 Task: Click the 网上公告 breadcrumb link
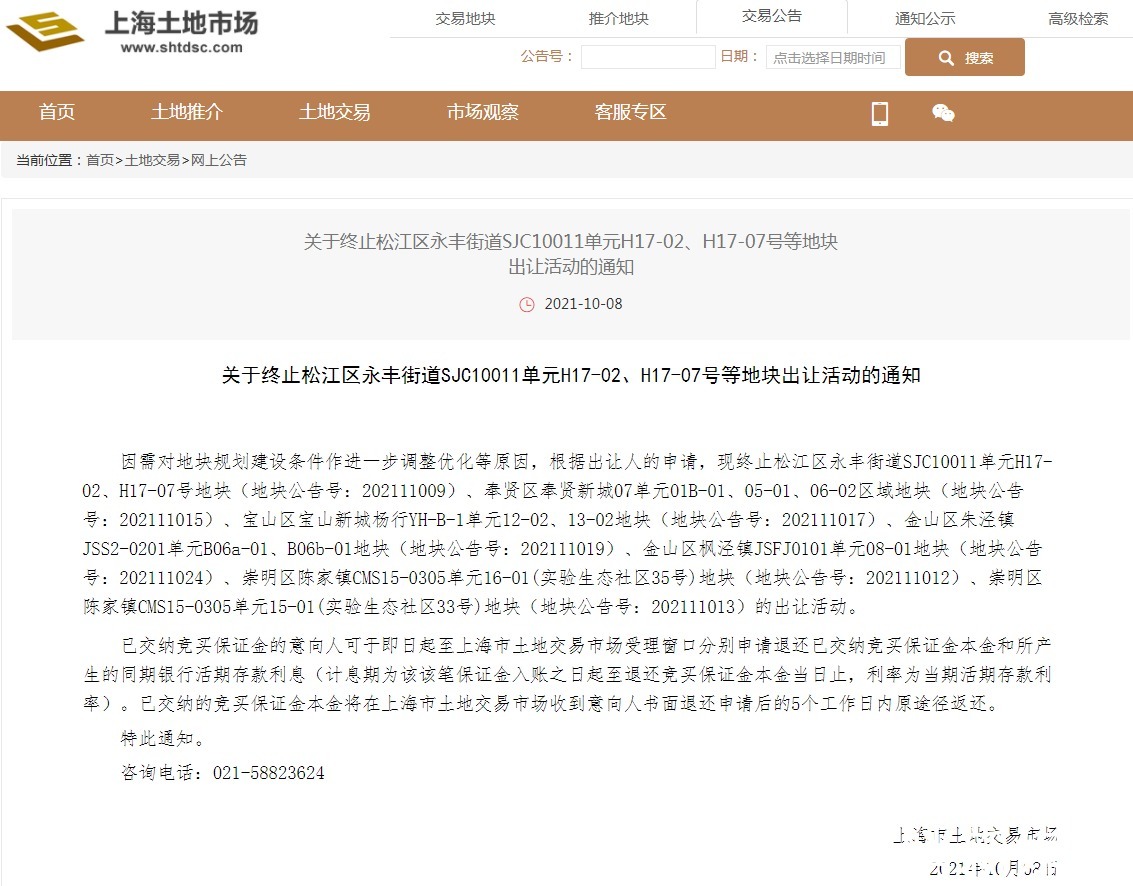(x=219, y=160)
